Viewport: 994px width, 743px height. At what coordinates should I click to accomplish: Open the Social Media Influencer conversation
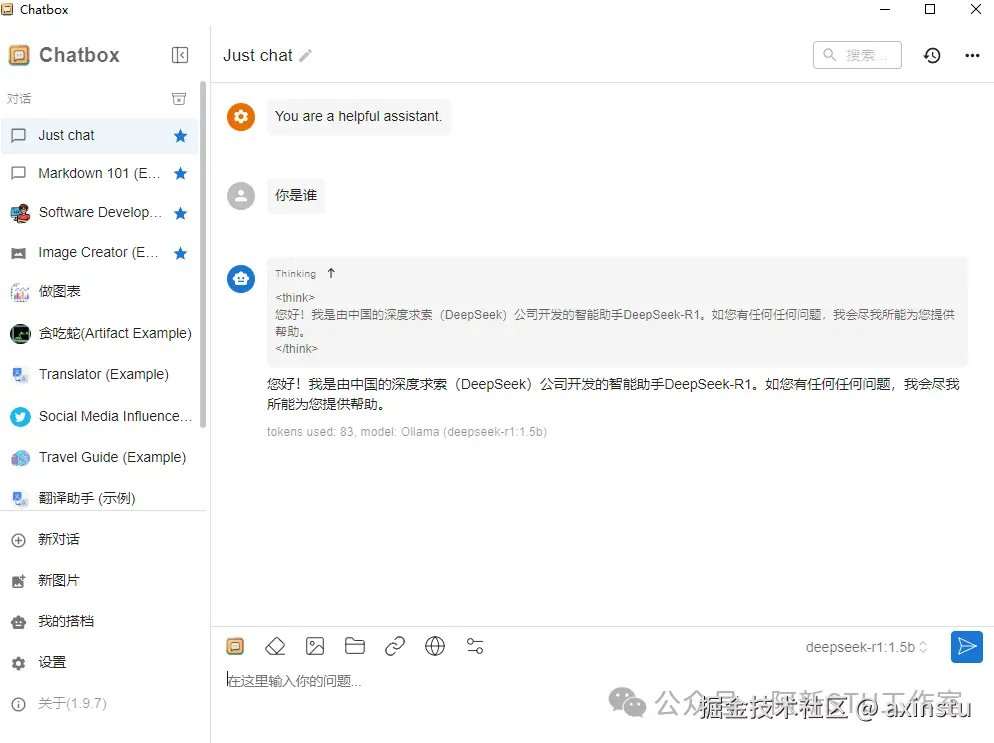pos(100,417)
